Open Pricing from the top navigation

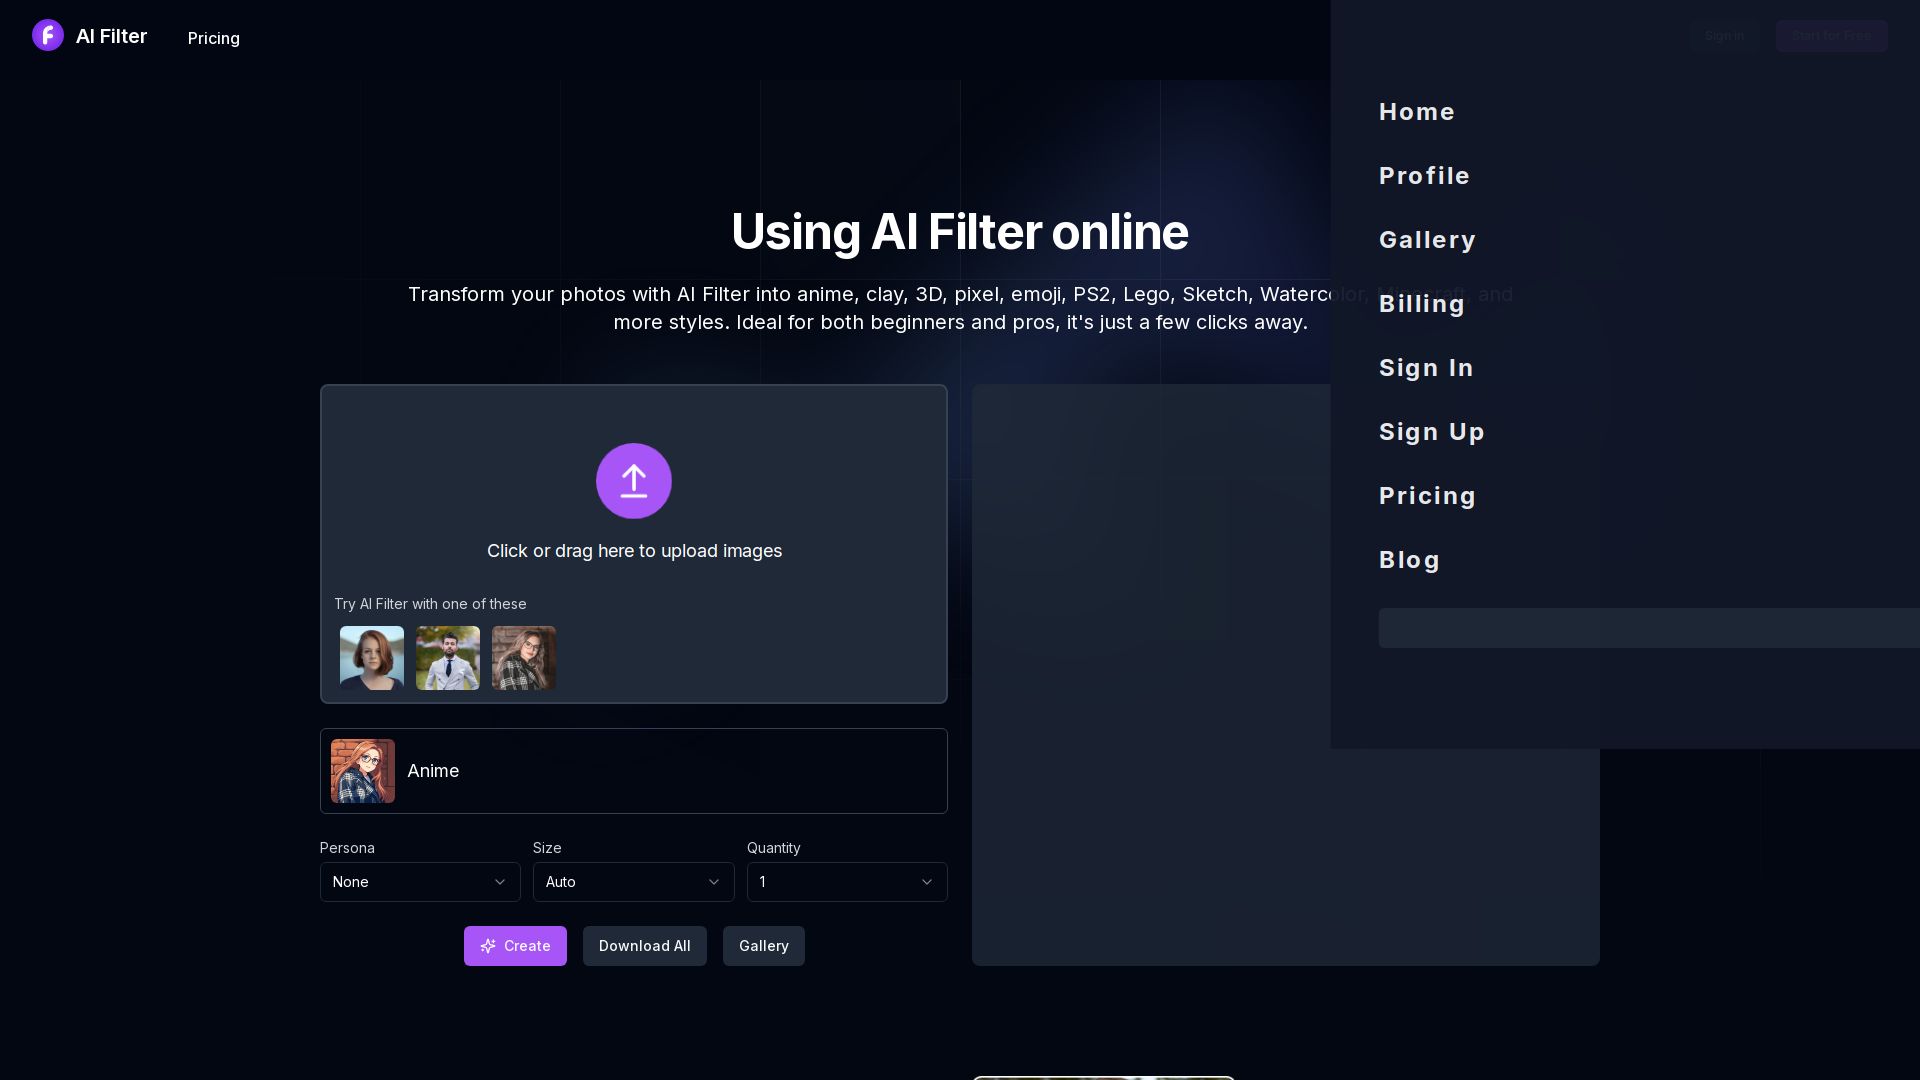[x=213, y=38]
